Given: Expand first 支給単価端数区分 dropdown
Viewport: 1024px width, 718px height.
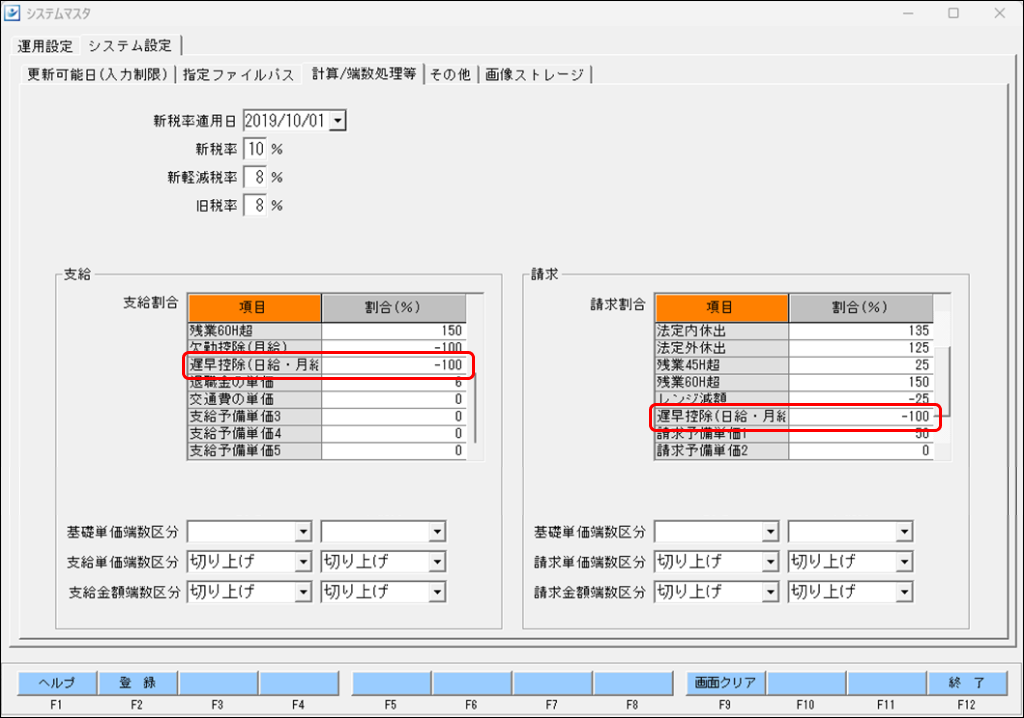Looking at the screenshot, I should (304, 562).
